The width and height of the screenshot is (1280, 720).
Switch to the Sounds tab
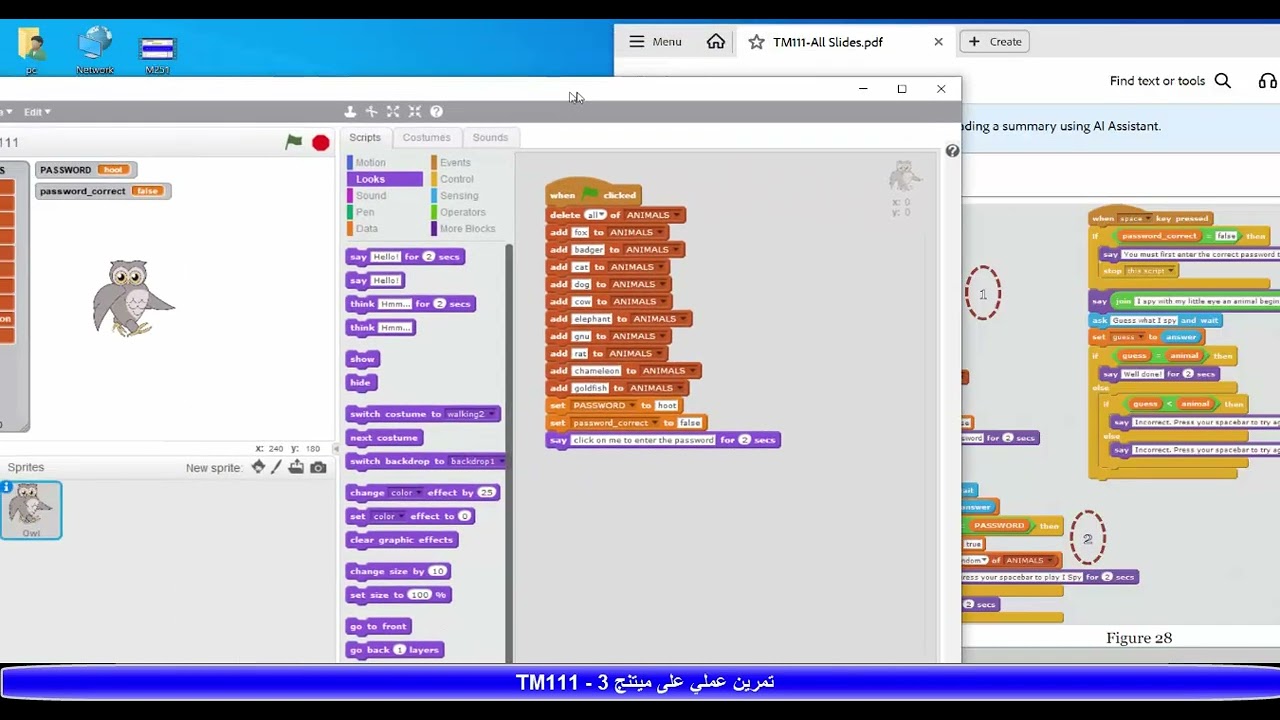click(490, 137)
